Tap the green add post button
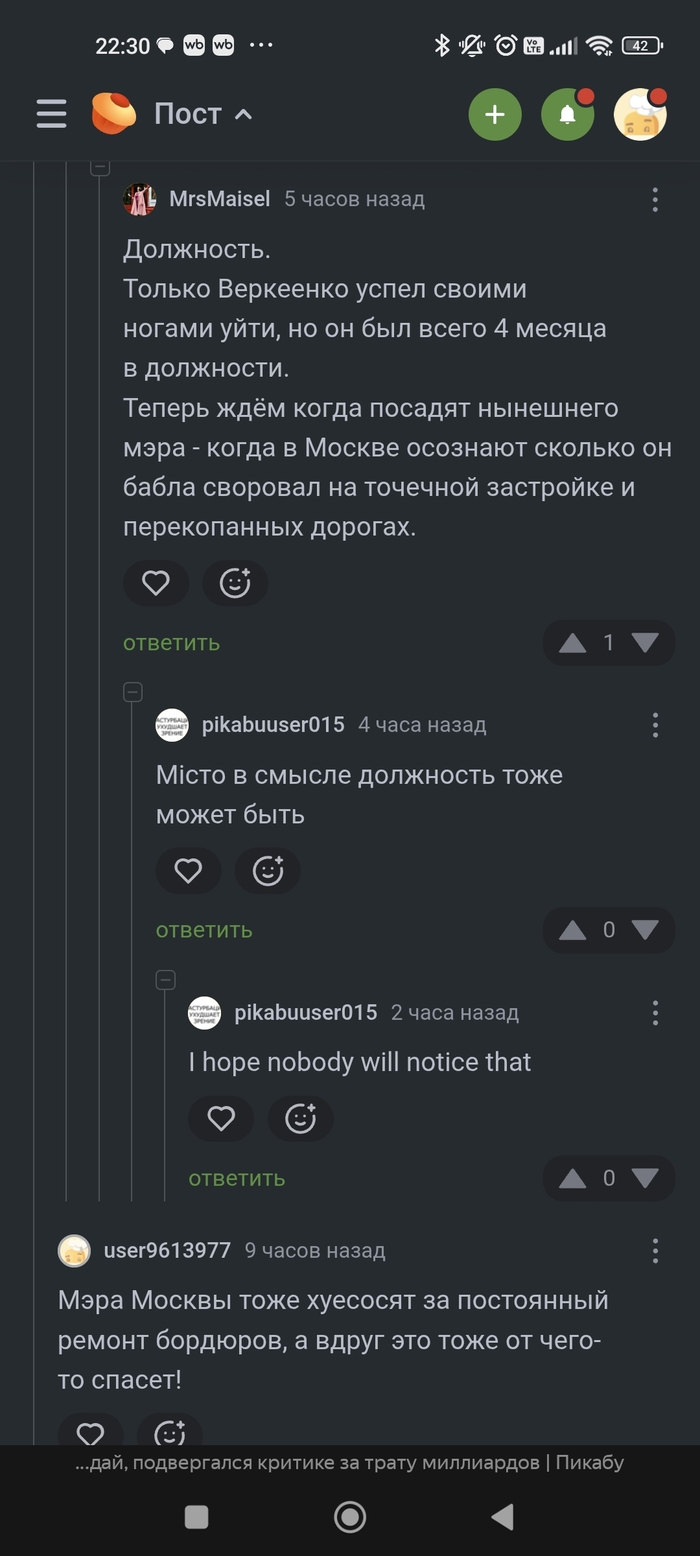This screenshot has width=700, height=1556. coord(495,114)
